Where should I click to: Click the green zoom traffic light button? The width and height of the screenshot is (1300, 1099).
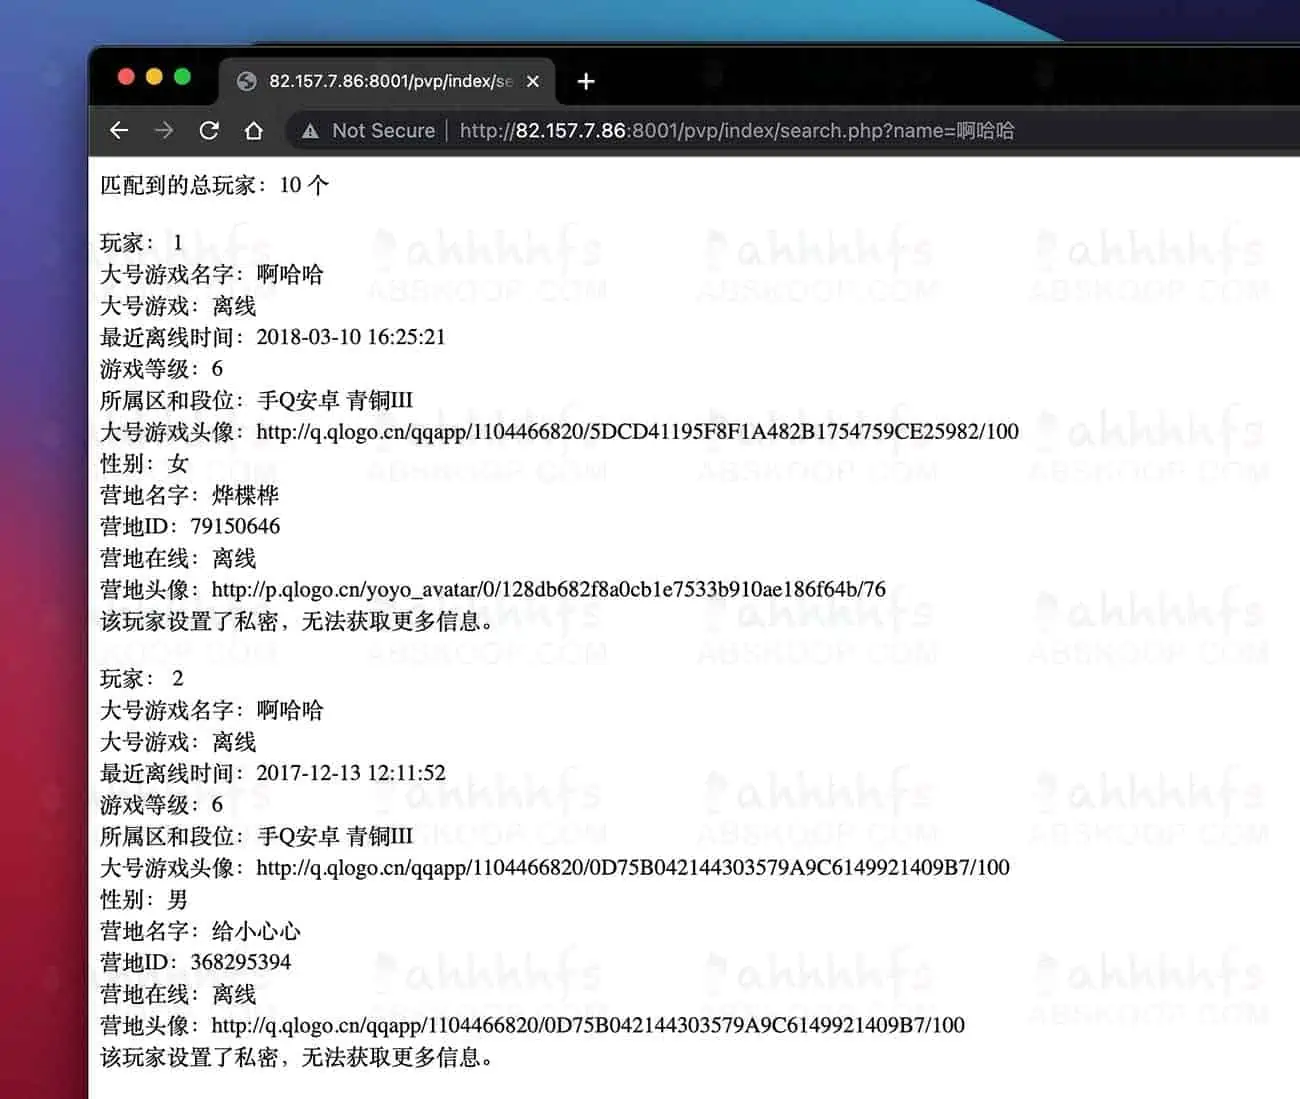tap(181, 76)
